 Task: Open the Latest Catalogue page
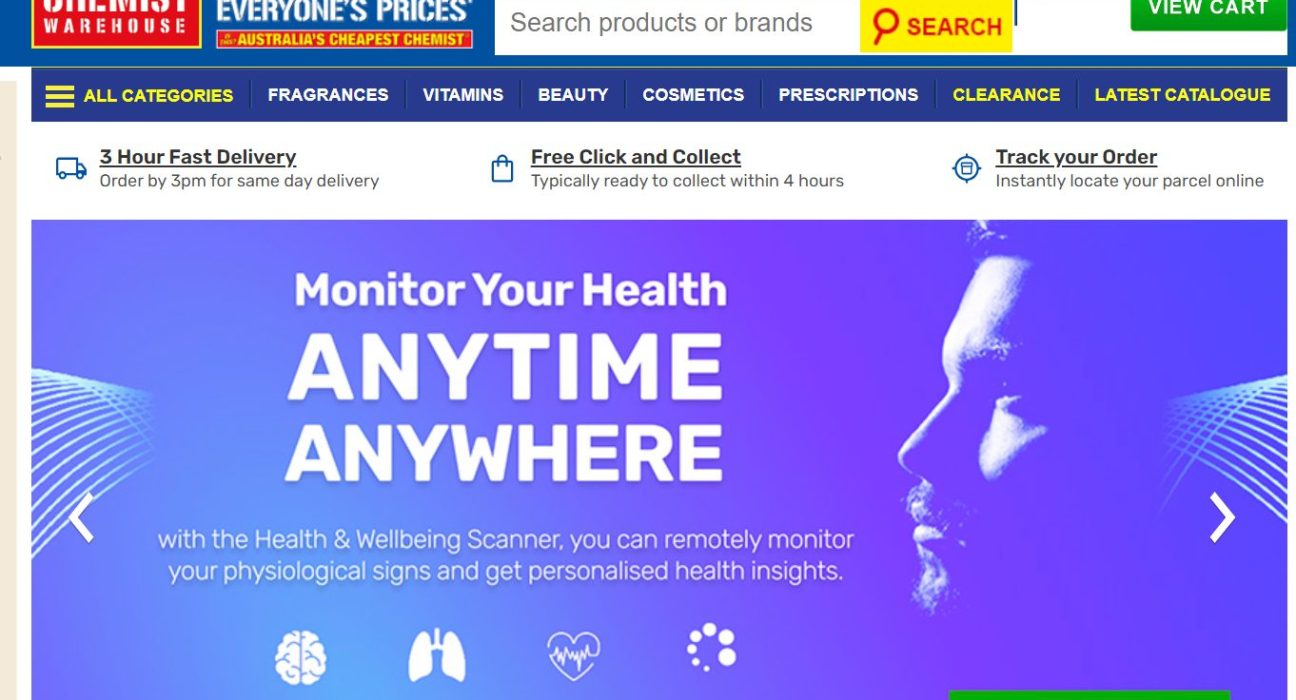1182,95
